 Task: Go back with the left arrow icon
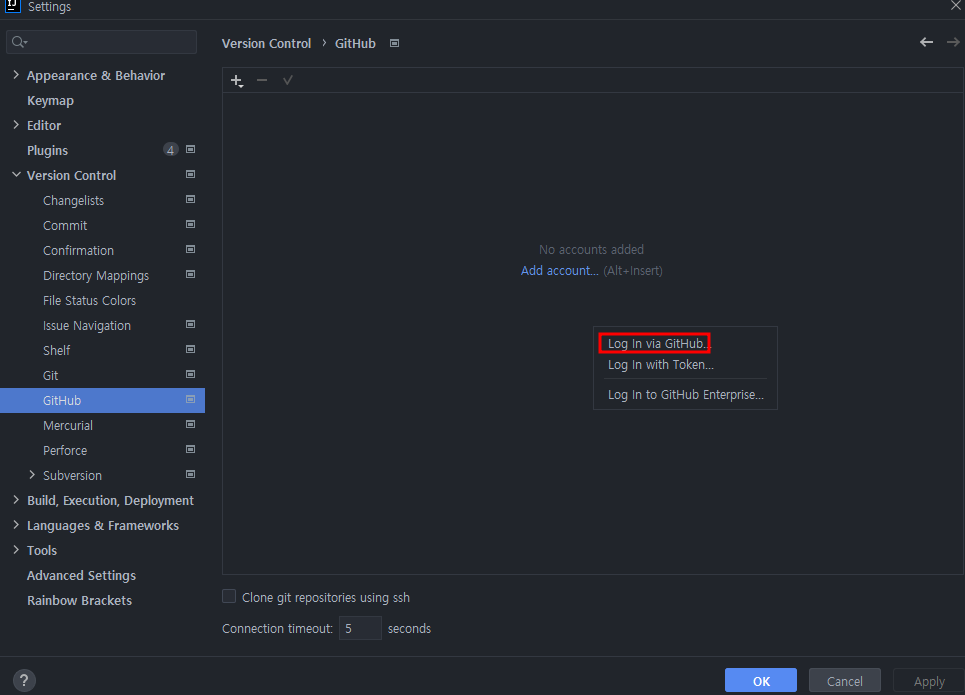926,42
